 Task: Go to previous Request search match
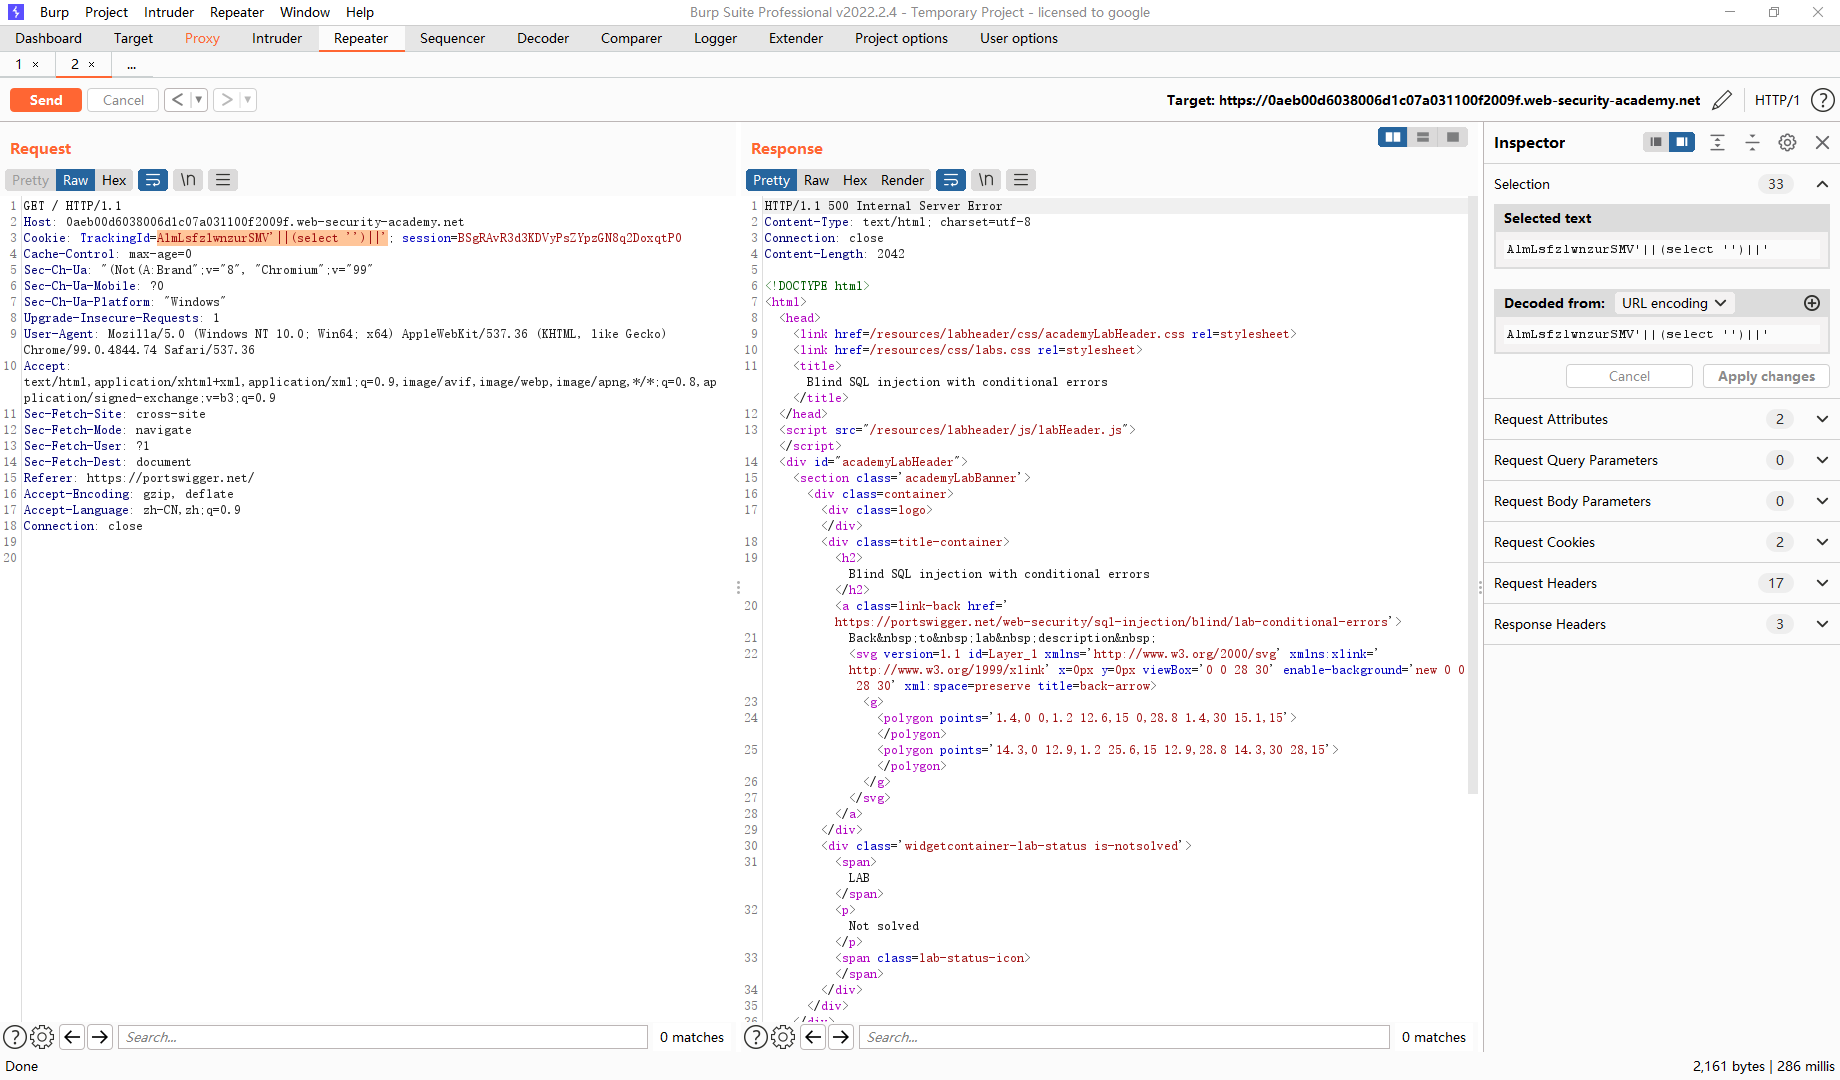72,1037
